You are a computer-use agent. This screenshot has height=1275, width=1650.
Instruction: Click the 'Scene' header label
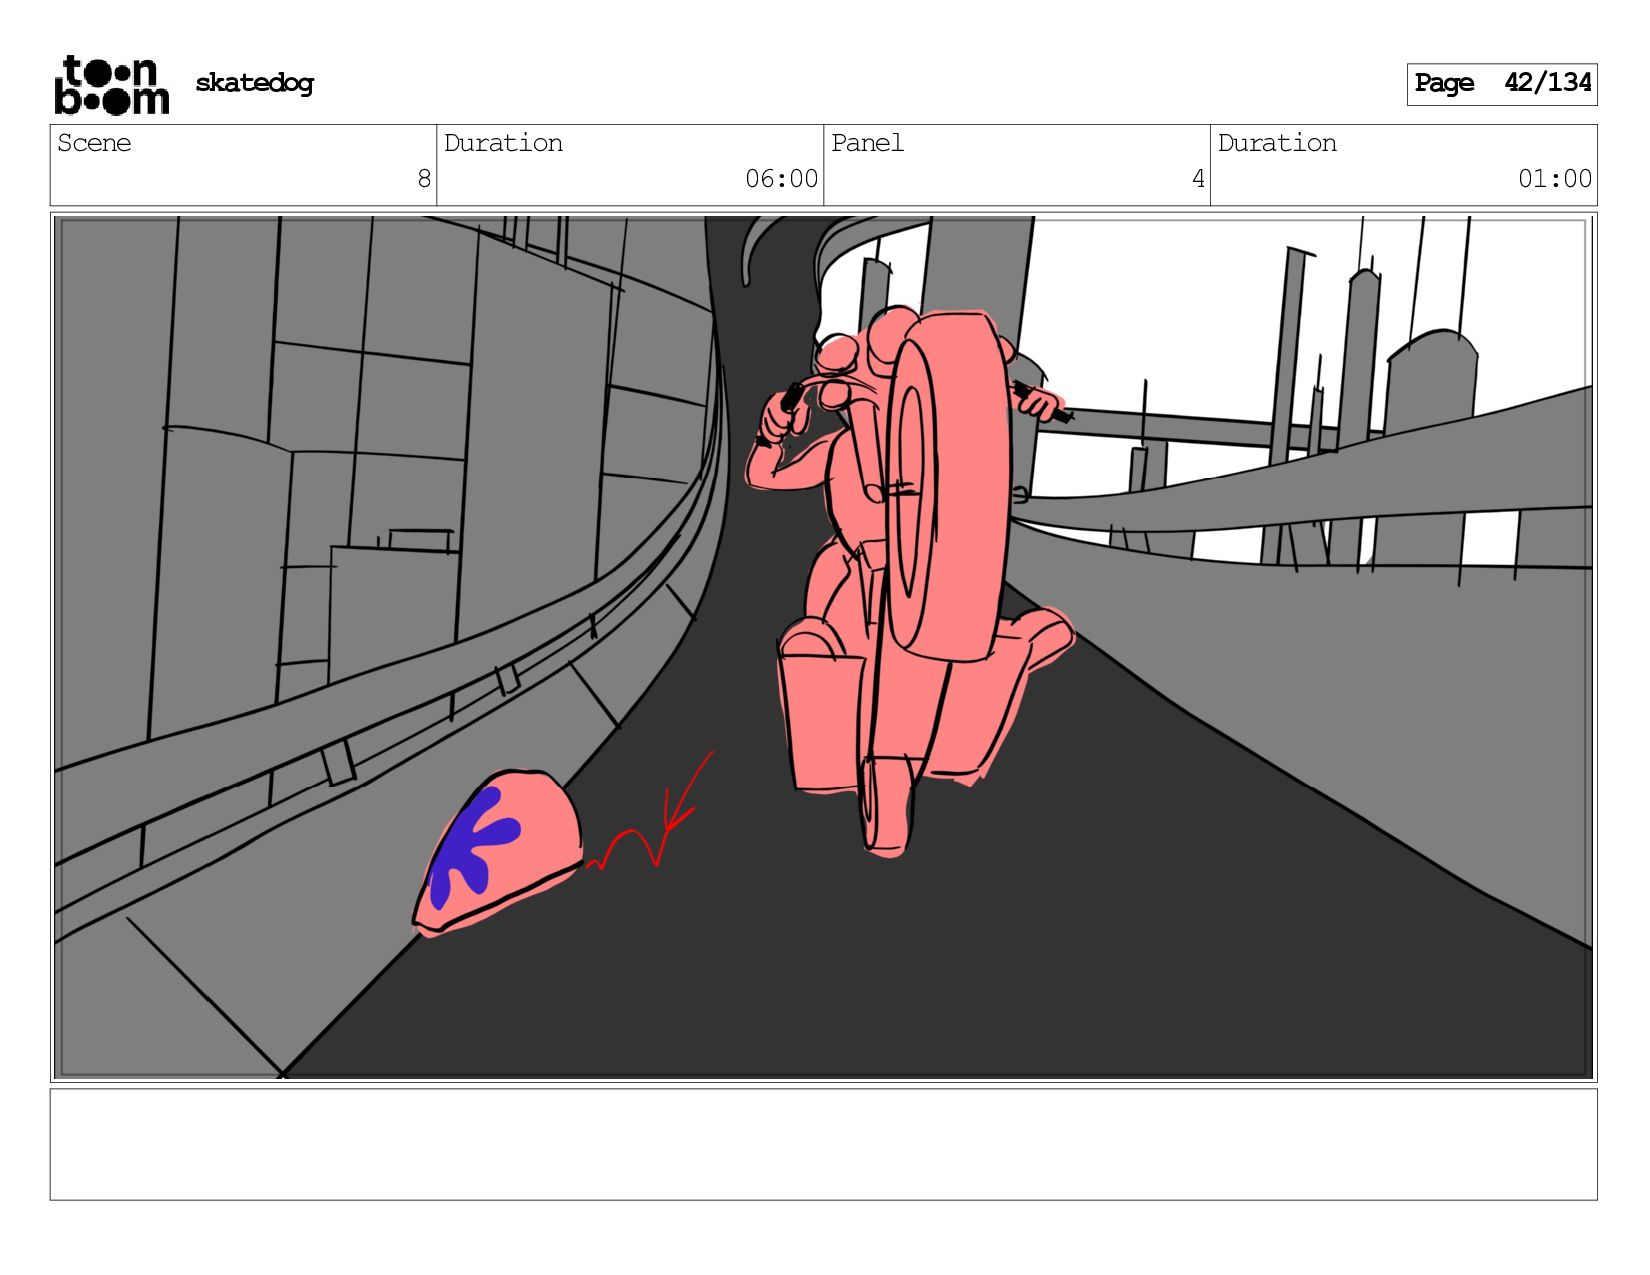pyautogui.click(x=94, y=143)
